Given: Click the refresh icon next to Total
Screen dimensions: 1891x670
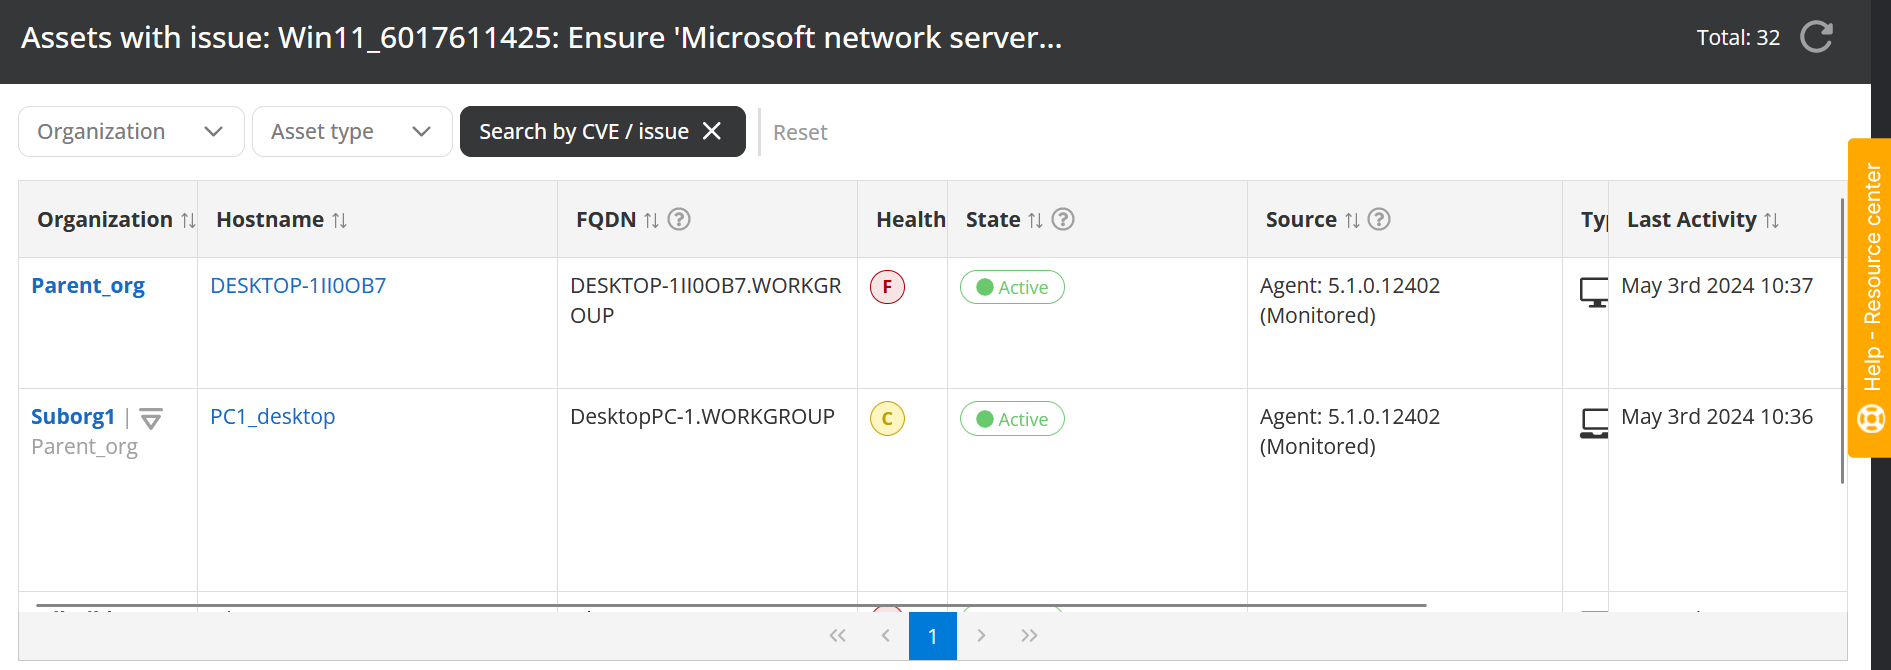Looking at the screenshot, I should point(1816,38).
